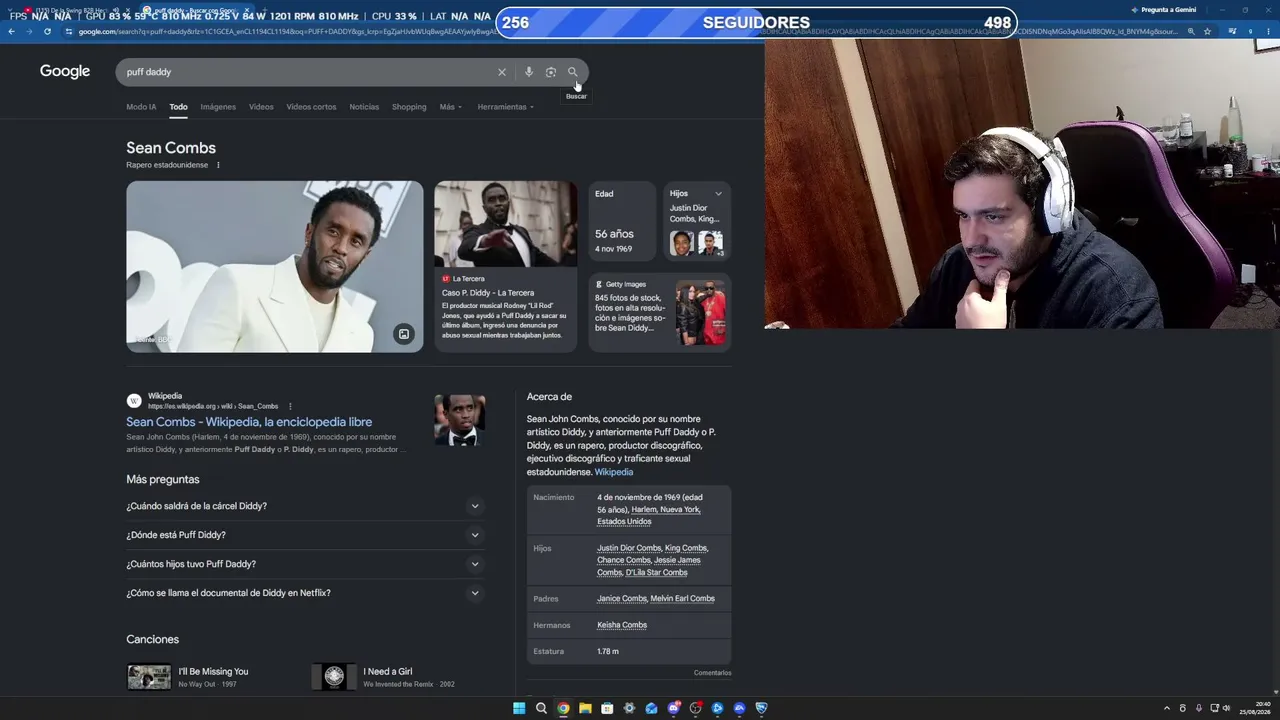
Task: Start a voice search with the microphone
Action: click(529, 72)
